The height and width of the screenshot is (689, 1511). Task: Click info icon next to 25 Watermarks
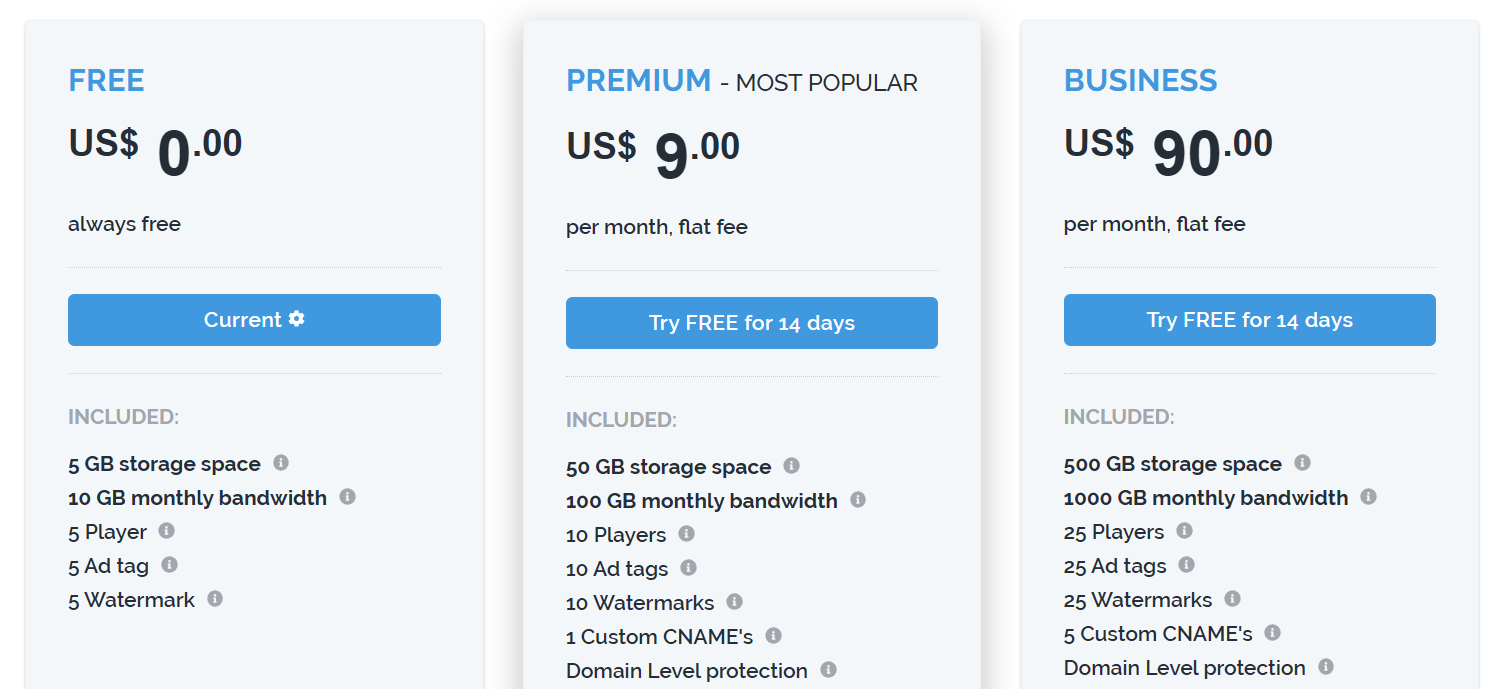click(x=1232, y=599)
